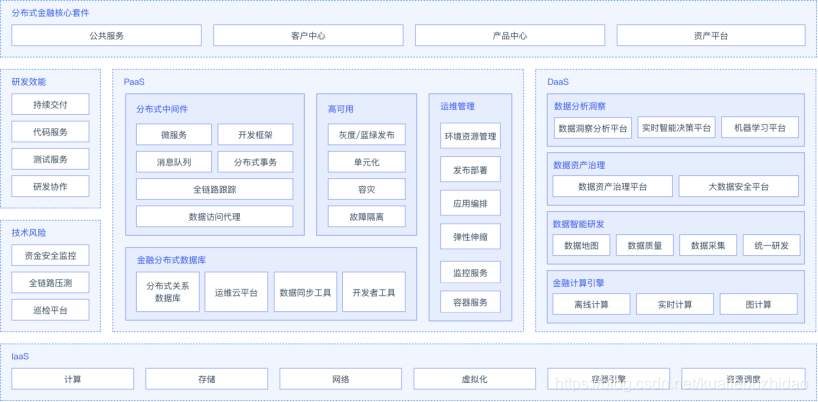The width and height of the screenshot is (818, 402).
Task: Click the 单元化 box
Action: (367, 162)
